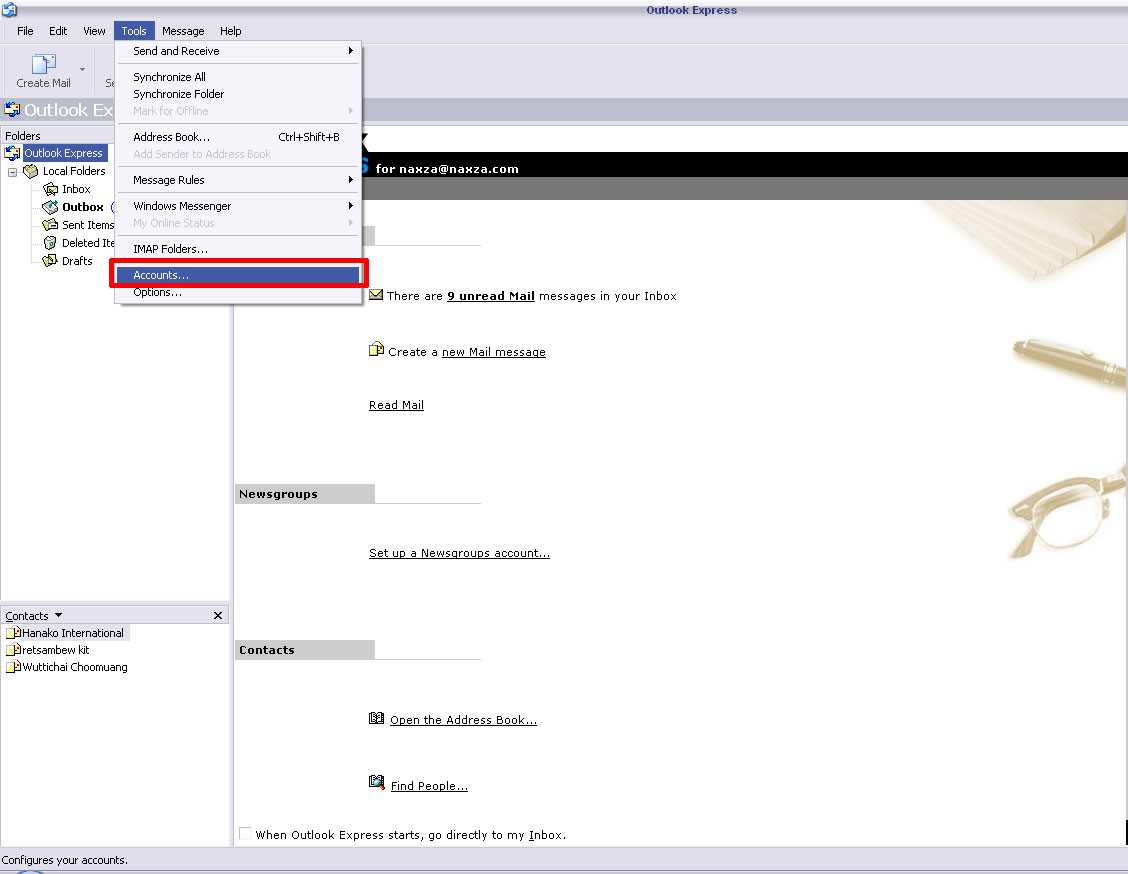Click the Outbox folder icon

(50, 207)
